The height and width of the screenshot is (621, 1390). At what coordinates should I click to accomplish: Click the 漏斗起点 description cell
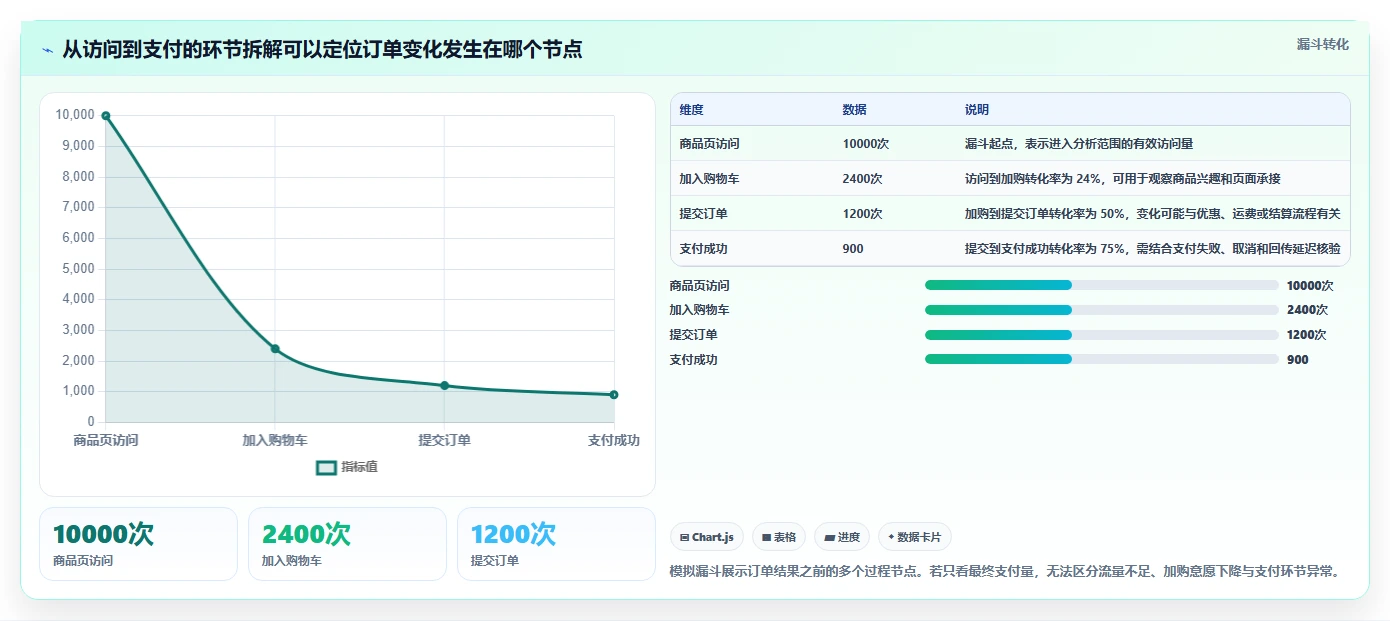pyautogui.click(x=1079, y=144)
